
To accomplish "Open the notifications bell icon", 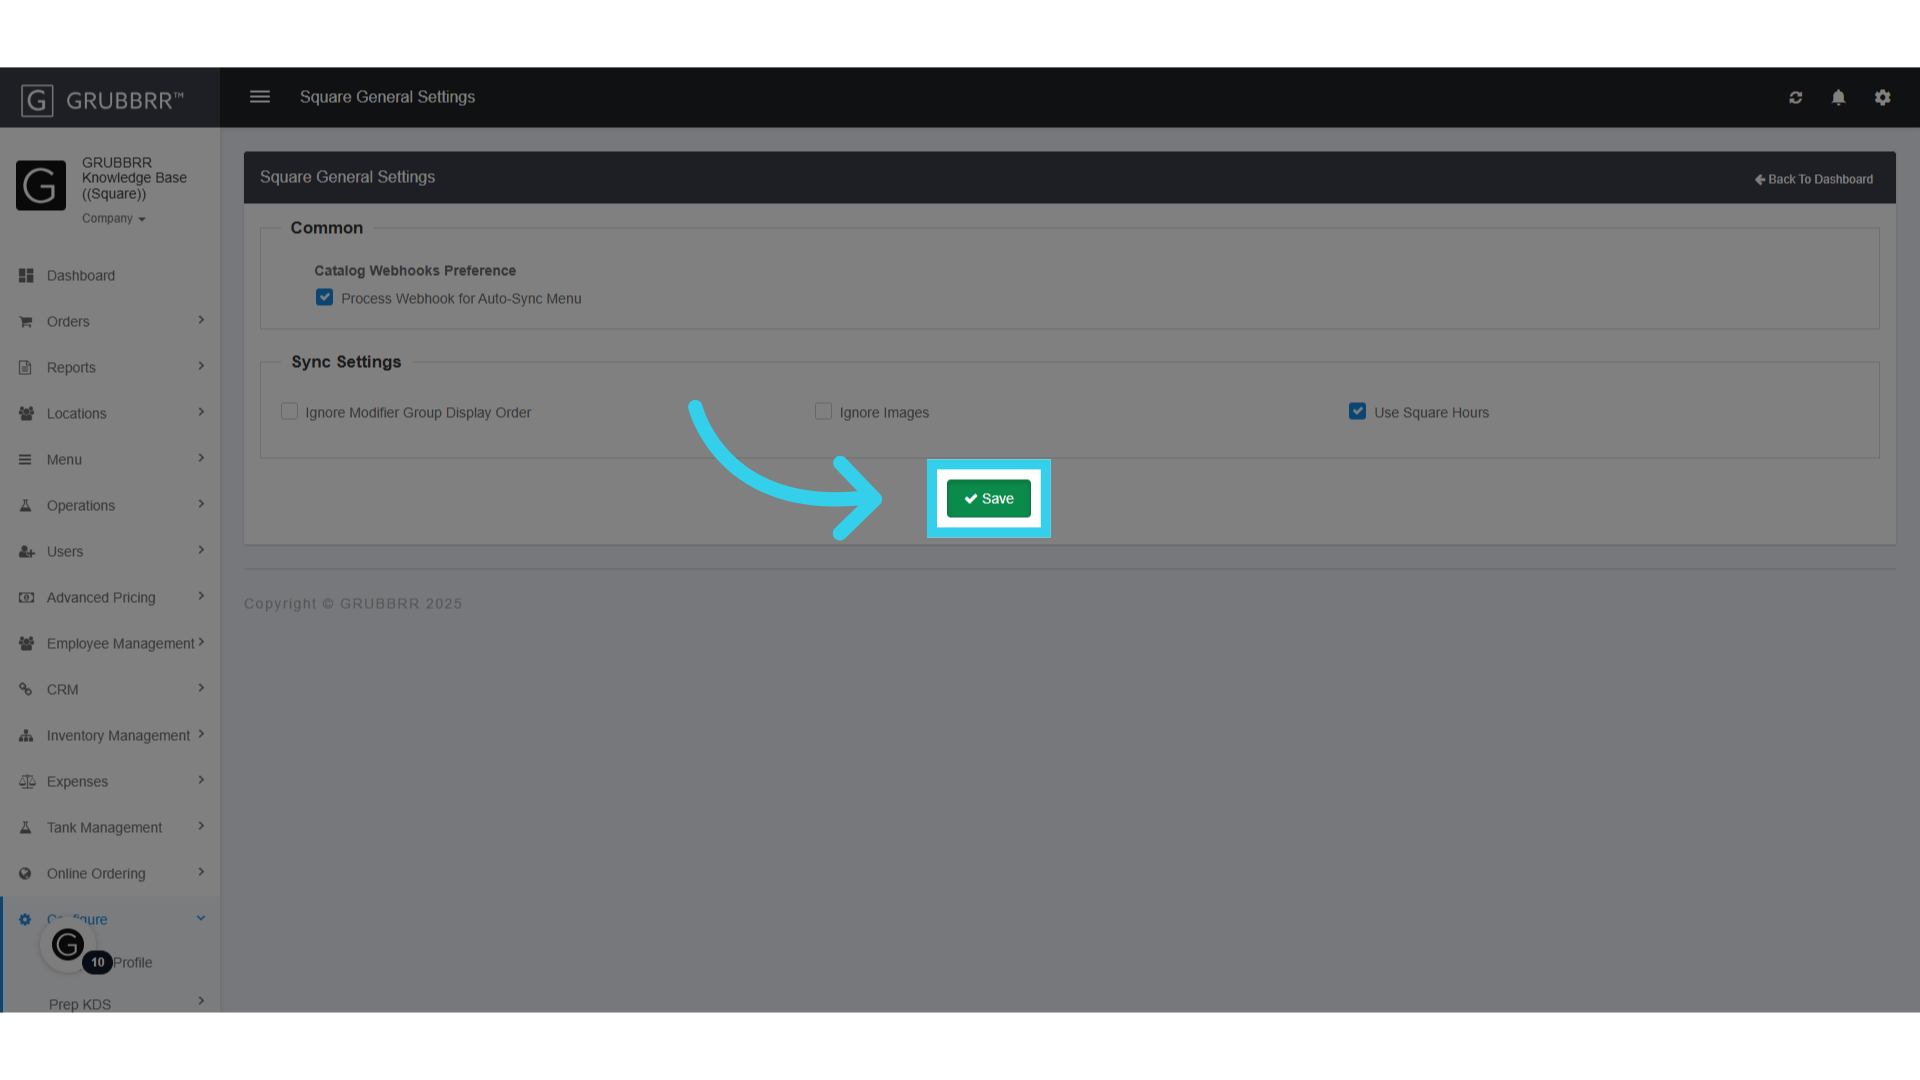I will [1838, 97].
